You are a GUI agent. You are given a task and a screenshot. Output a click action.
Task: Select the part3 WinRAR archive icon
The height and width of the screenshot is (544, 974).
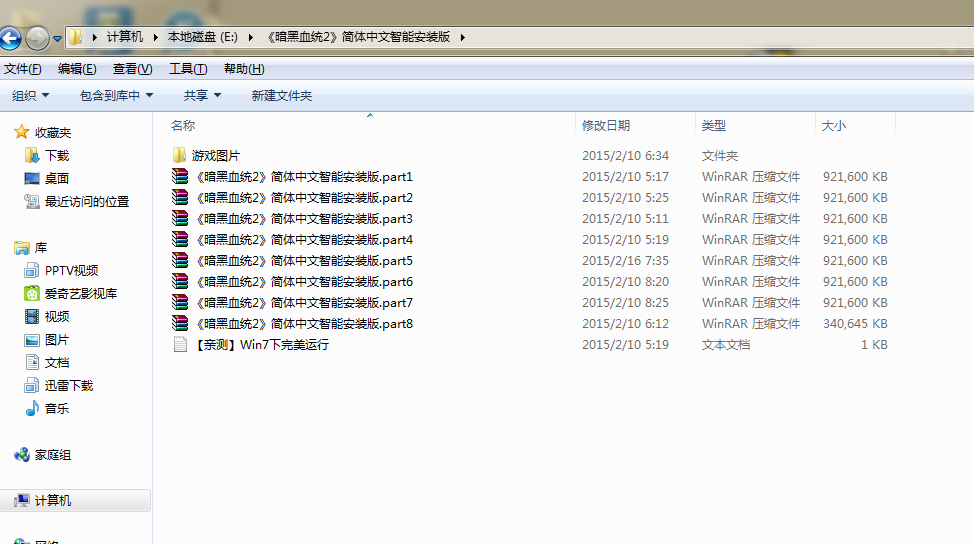[x=180, y=219]
